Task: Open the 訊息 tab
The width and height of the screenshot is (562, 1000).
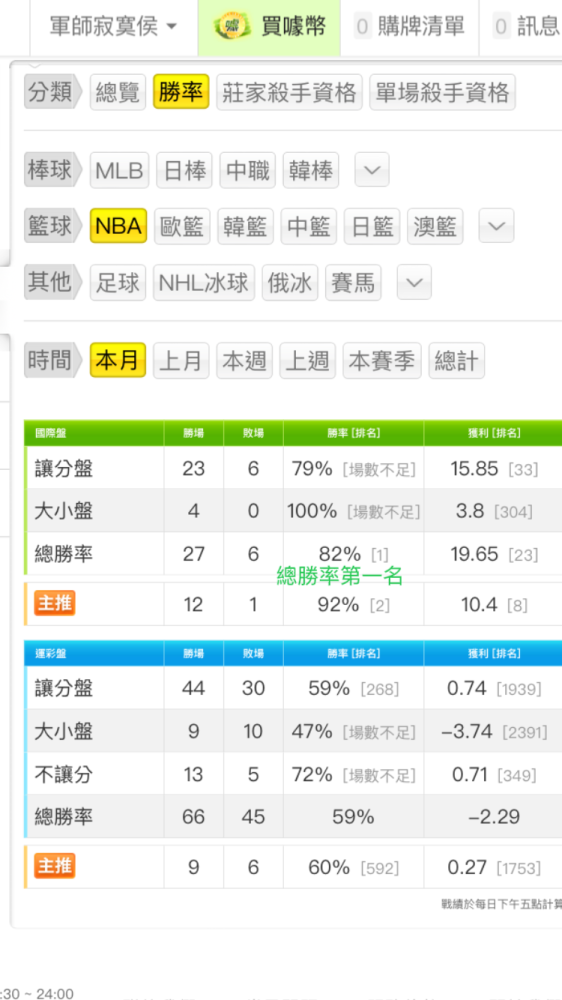Action: click(x=523, y=27)
